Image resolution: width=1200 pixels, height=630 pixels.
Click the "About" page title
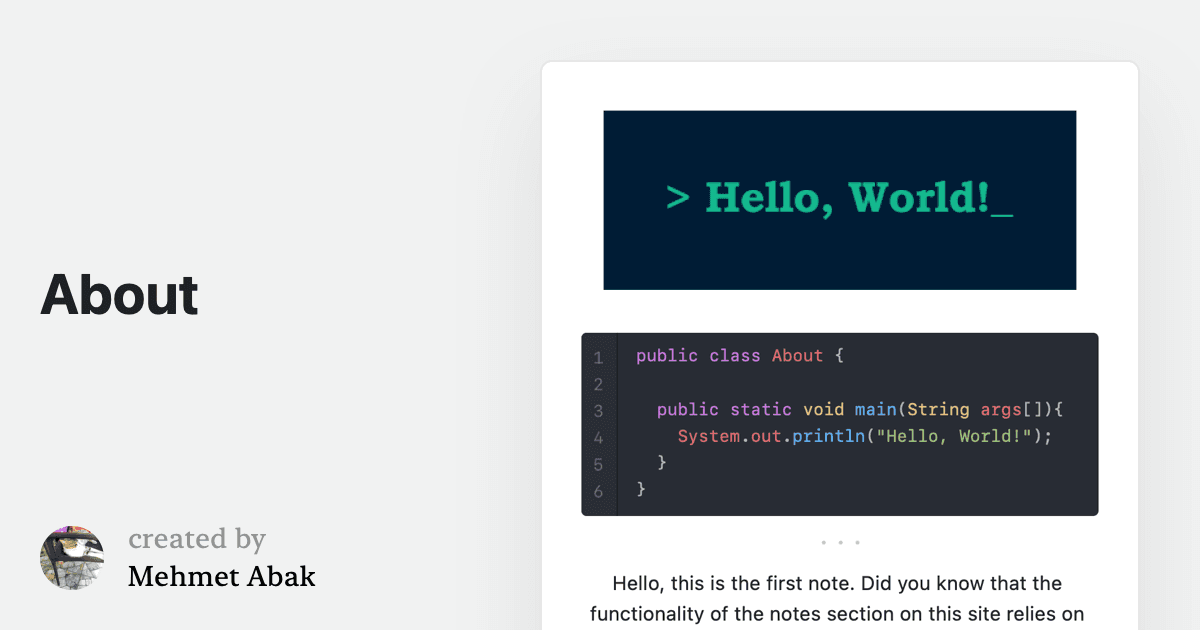point(119,295)
